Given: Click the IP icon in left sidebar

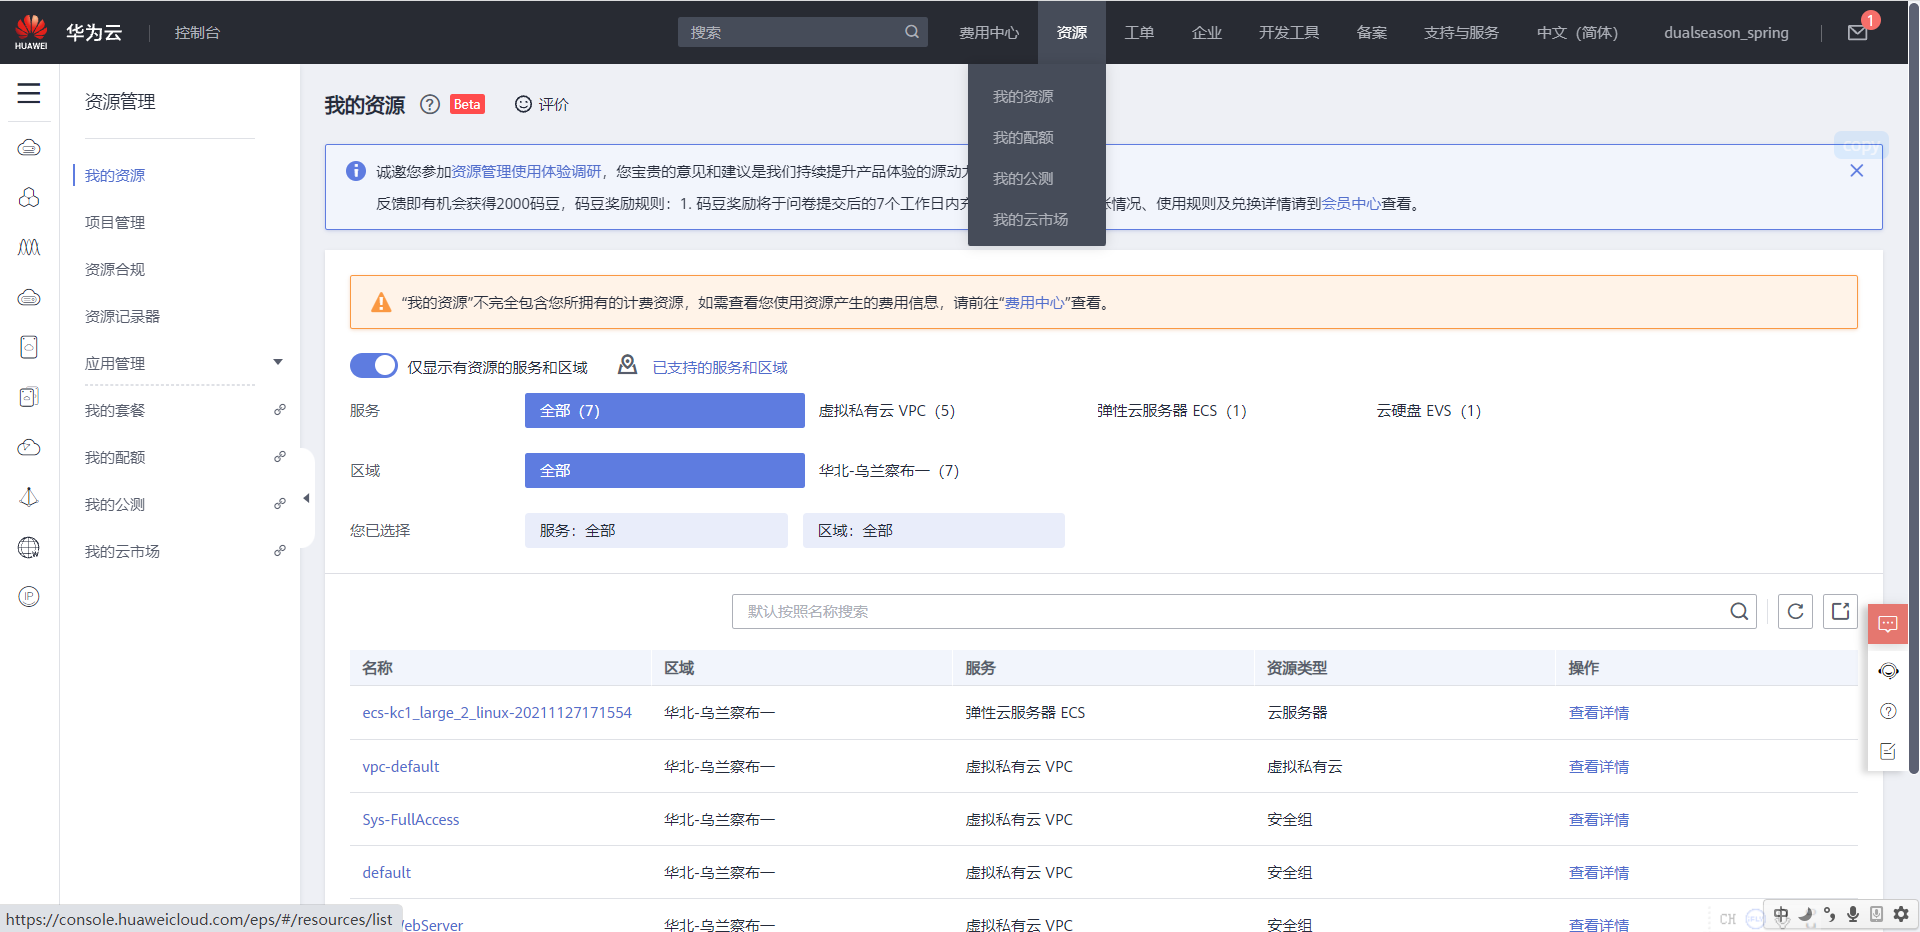Looking at the screenshot, I should point(29,597).
